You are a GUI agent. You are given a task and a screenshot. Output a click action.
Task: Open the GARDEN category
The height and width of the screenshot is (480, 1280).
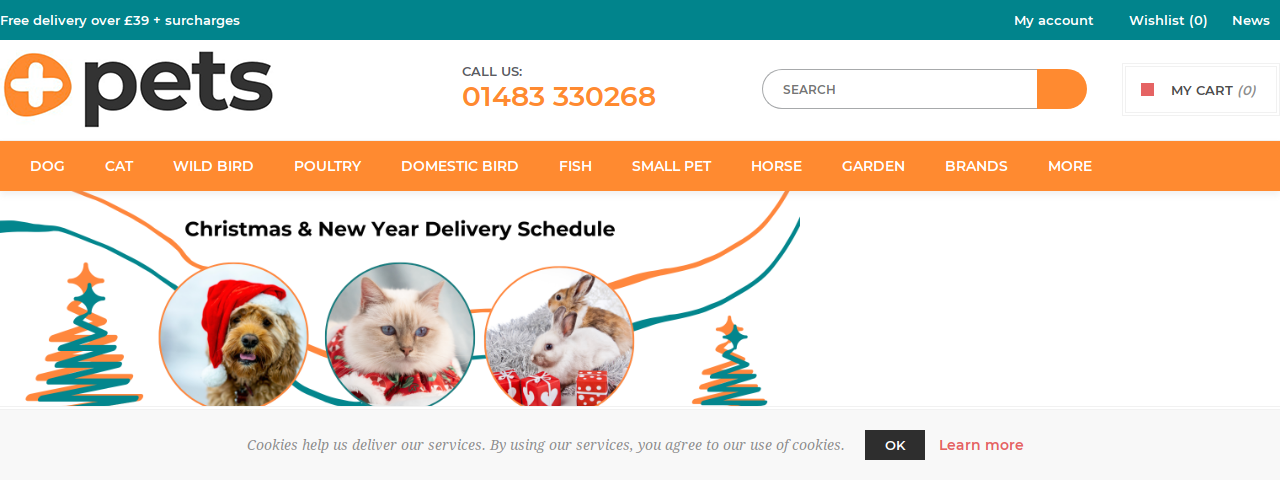873,166
